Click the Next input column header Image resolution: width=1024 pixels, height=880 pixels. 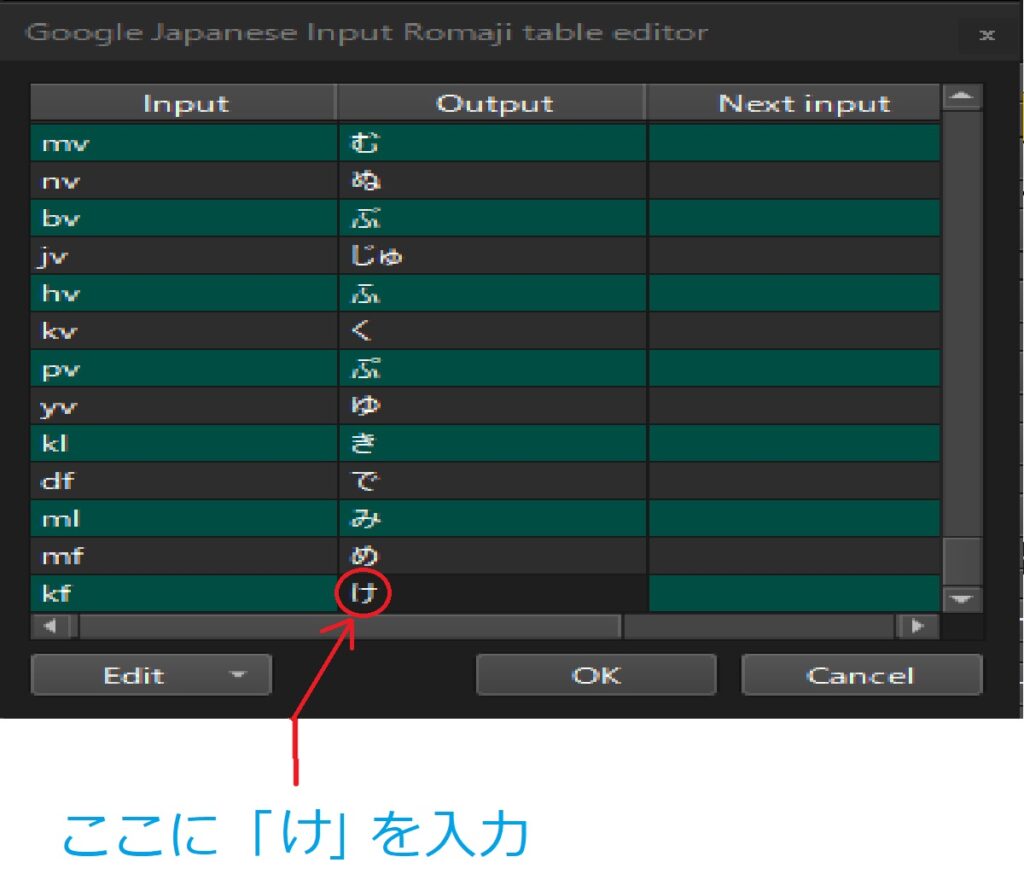click(x=794, y=103)
